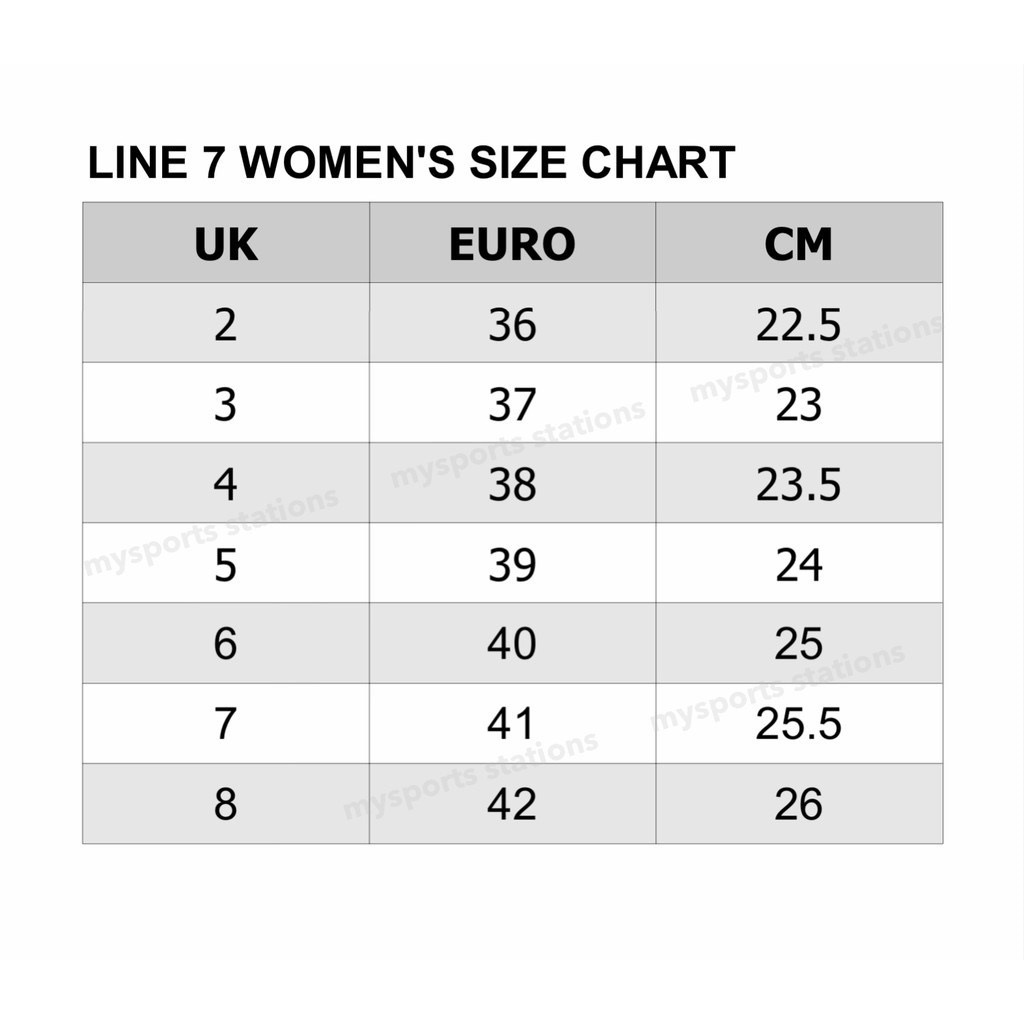Viewport: 1024px width, 1024px height.
Task: Click the EURO size 40 cell
Action: (x=512, y=644)
